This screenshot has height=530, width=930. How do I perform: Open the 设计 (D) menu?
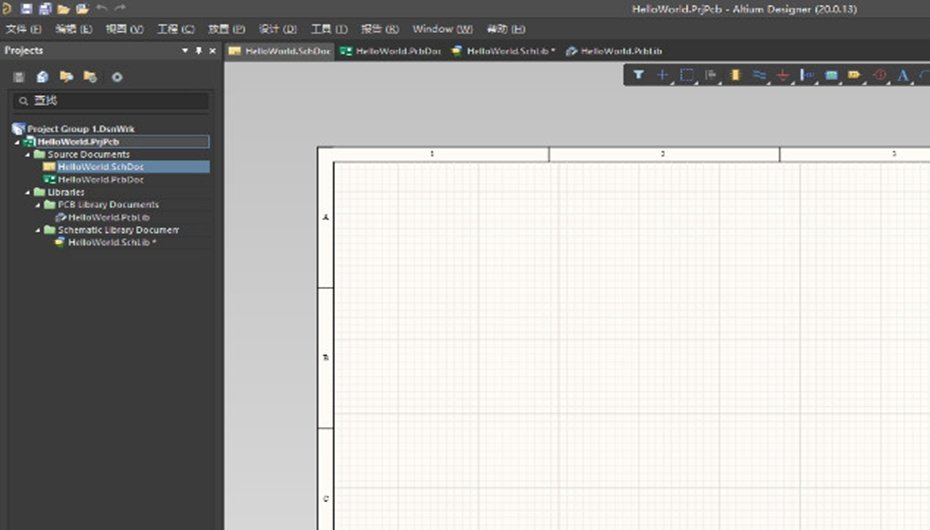point(278,29)
